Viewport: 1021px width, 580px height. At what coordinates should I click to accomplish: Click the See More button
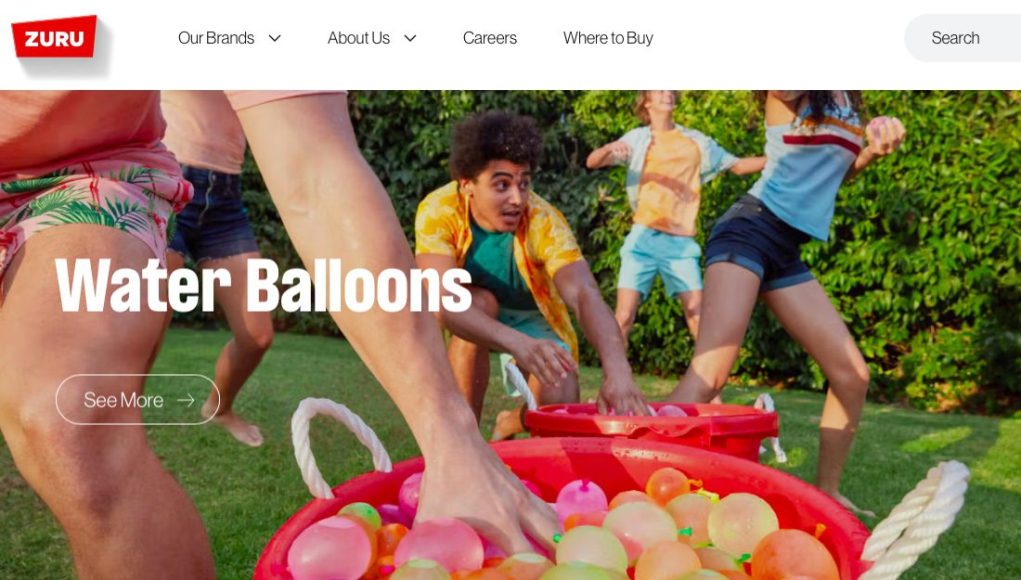(137, 400)
